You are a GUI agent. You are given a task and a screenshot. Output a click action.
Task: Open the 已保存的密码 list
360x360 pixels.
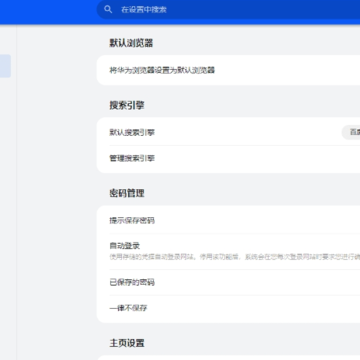(228, 282)
